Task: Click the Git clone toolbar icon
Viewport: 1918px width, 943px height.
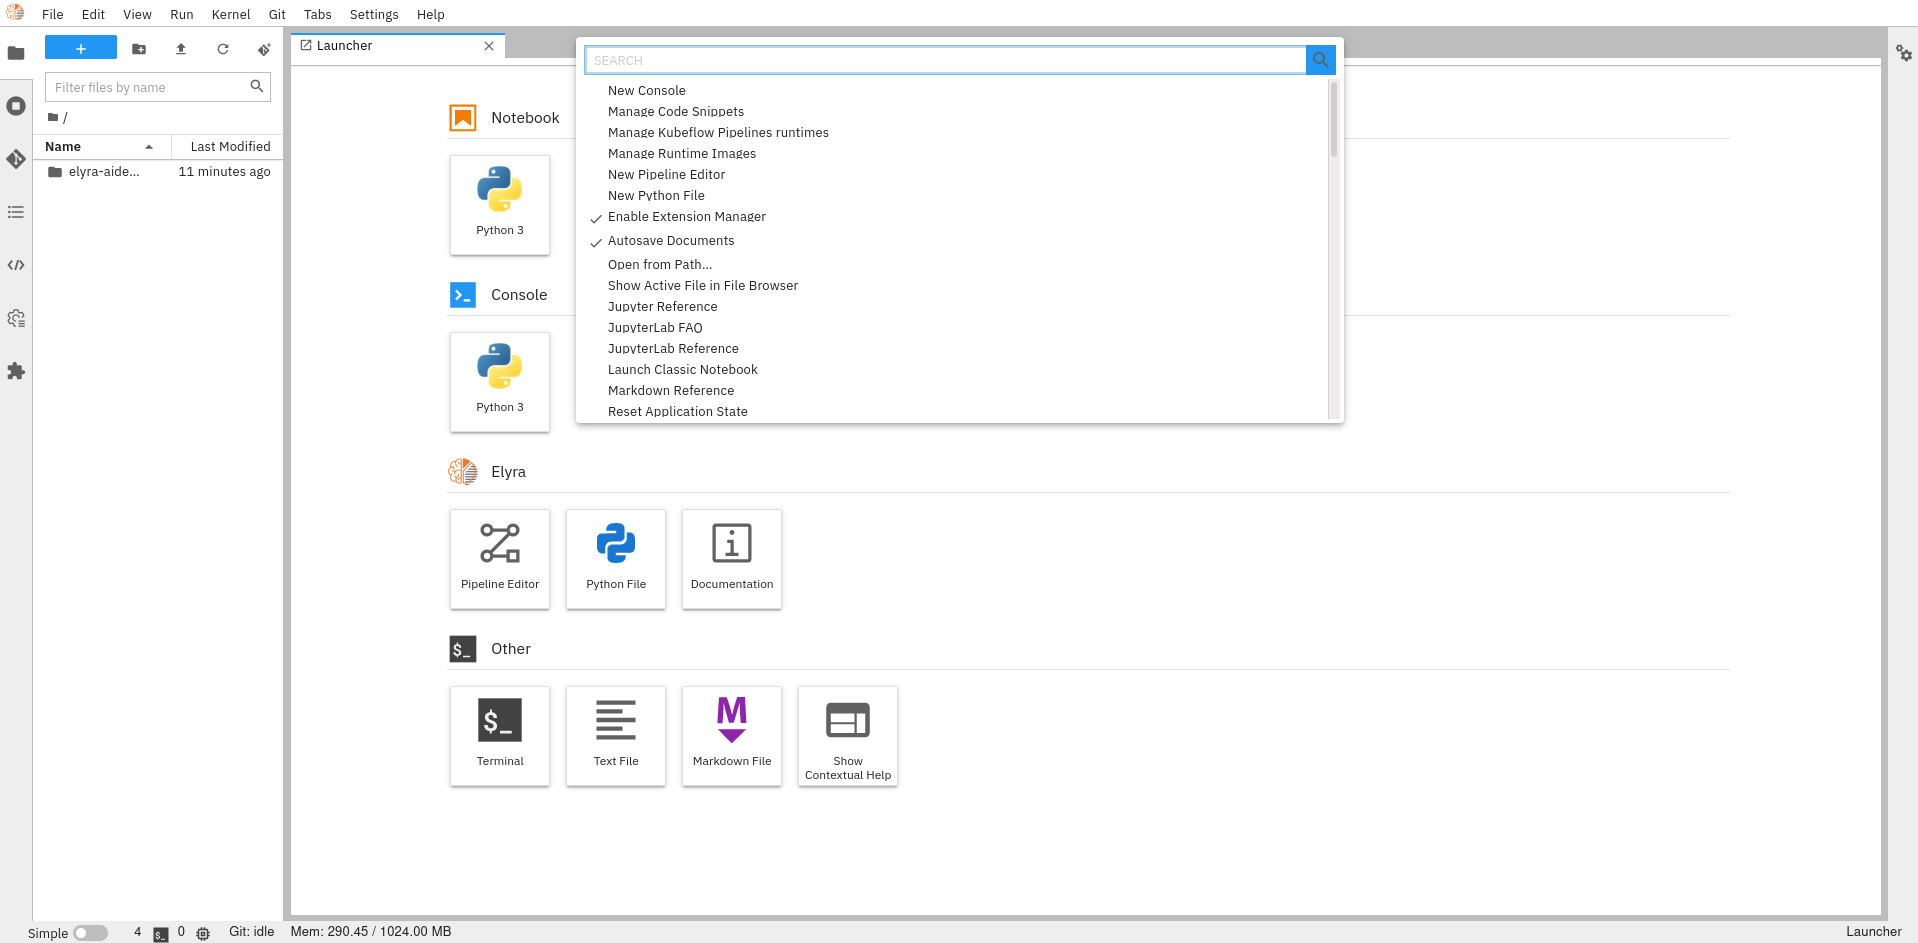Action: click(264, 48)
